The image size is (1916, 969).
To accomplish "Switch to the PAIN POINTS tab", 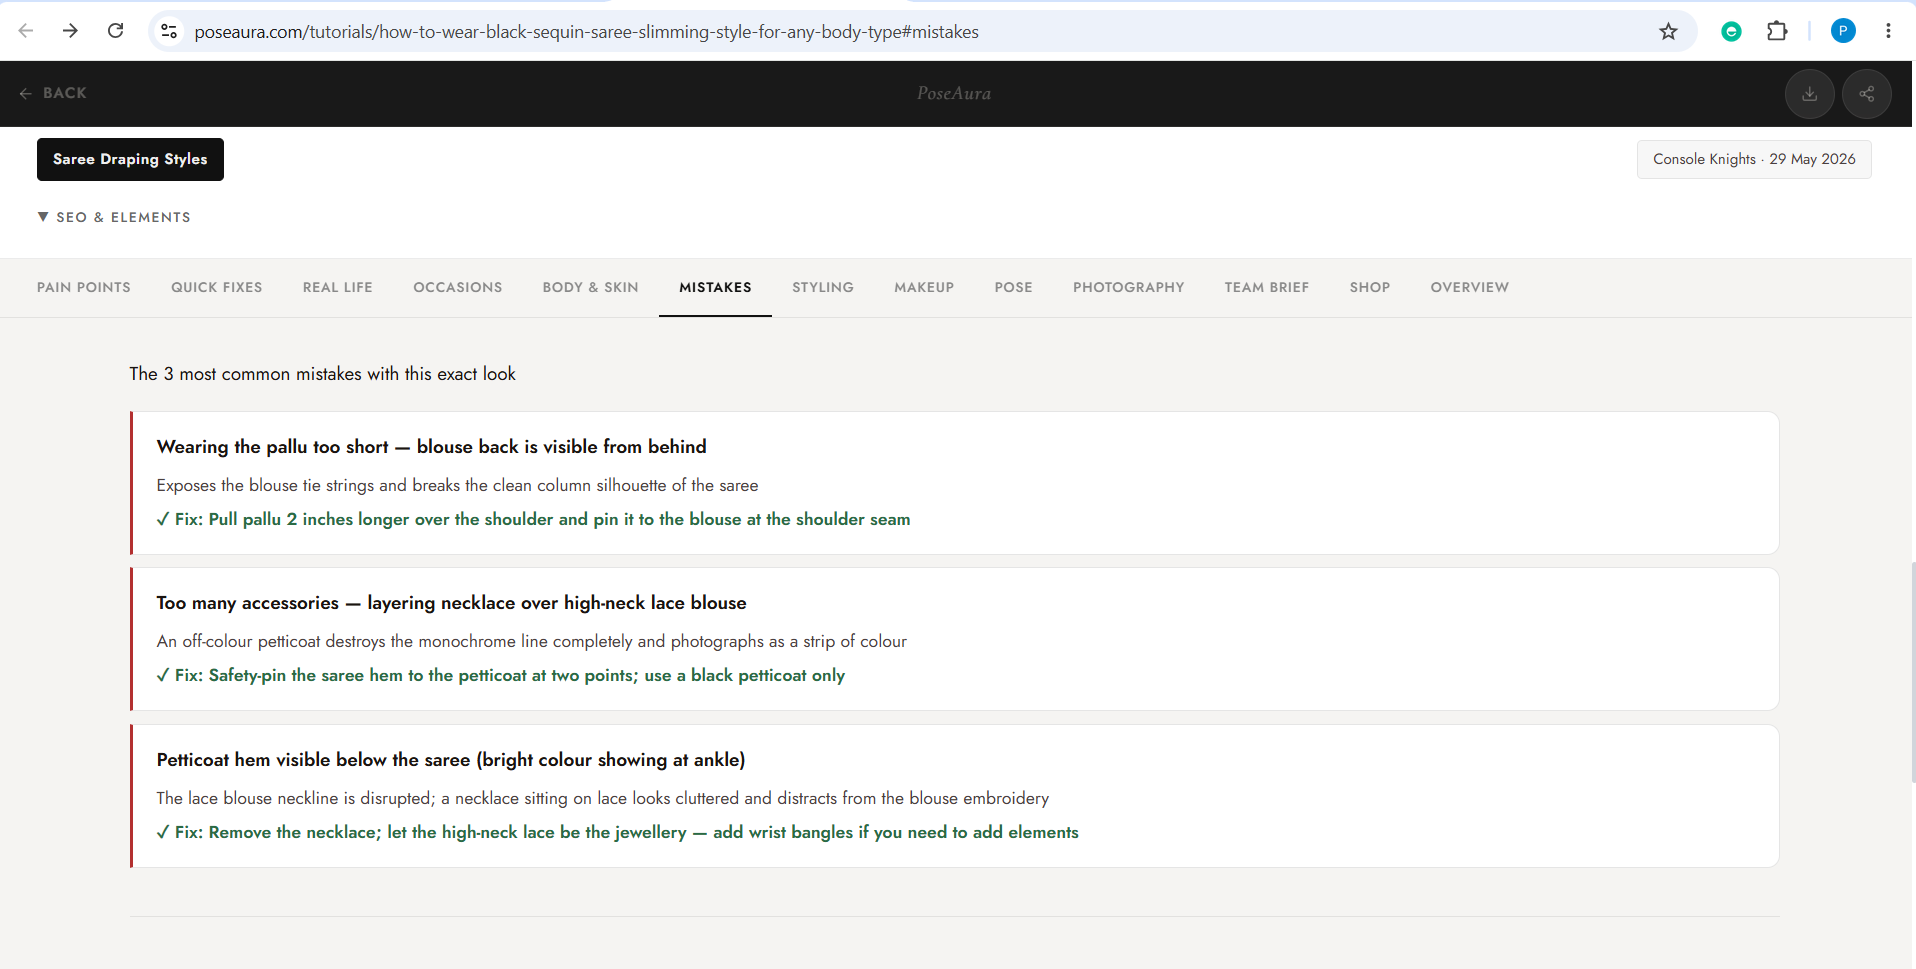I will pos(84,287).
